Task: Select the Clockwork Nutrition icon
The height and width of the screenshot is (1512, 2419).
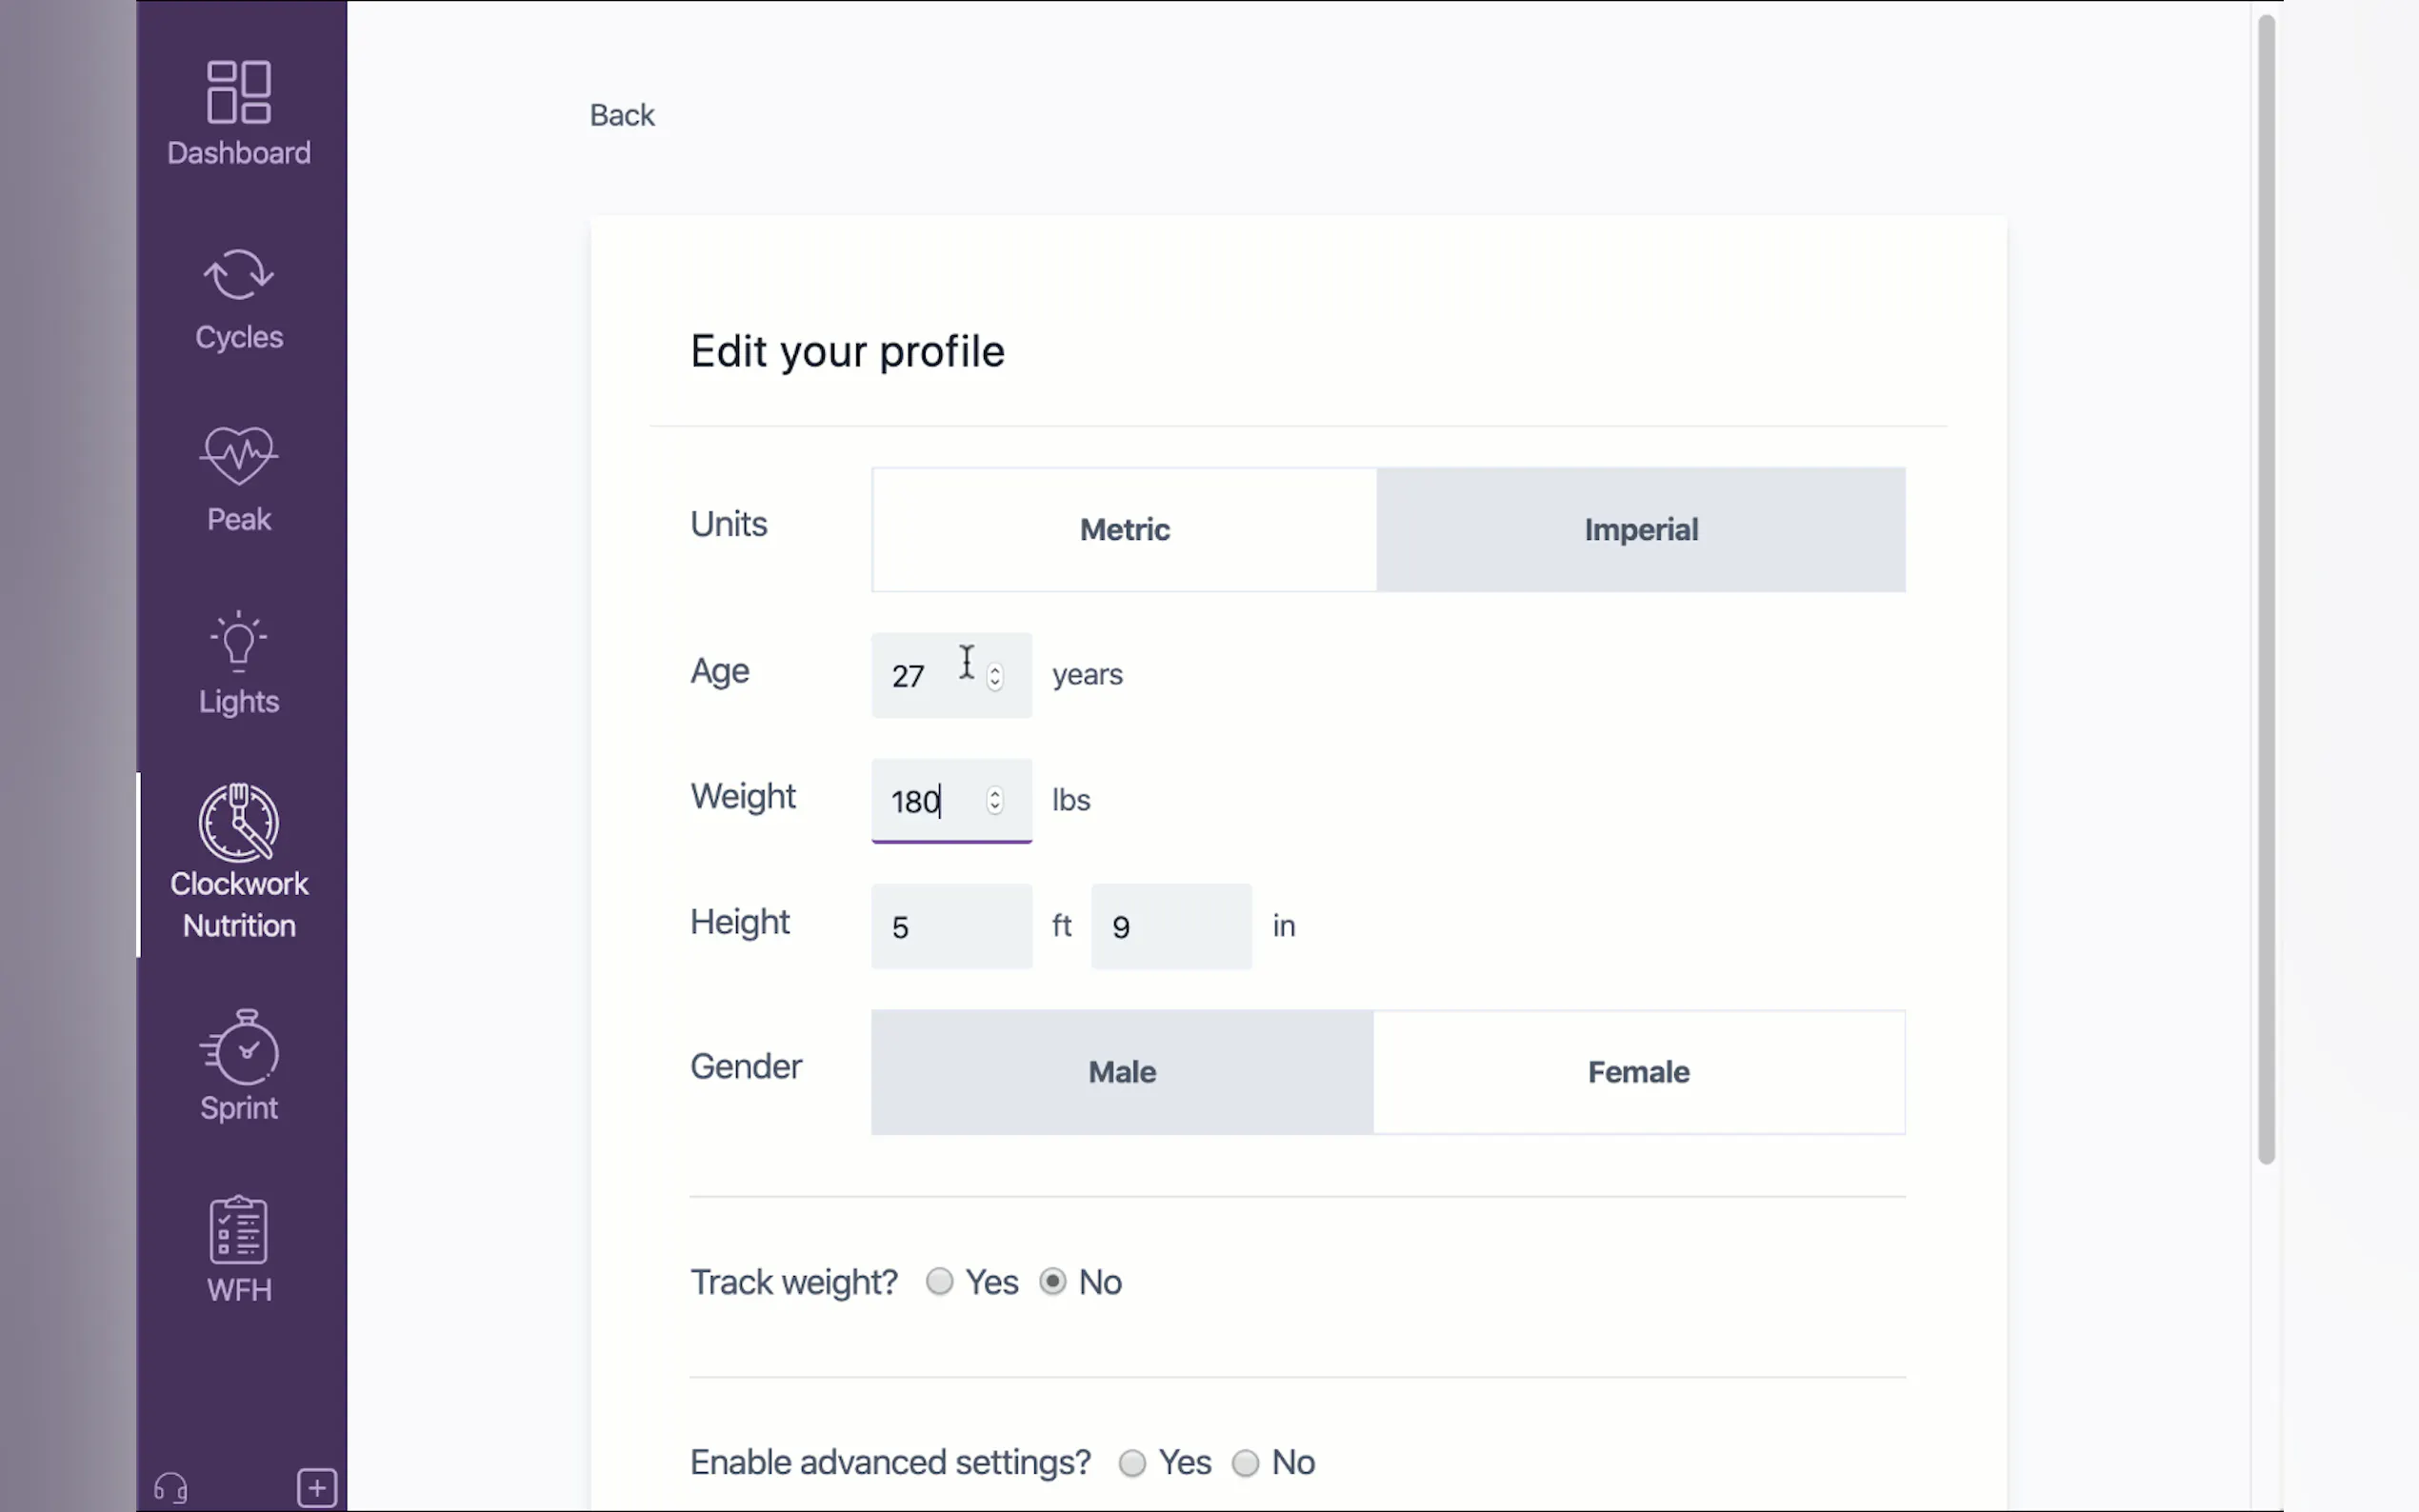Action: pyautogui.click(x=238, y=823)
